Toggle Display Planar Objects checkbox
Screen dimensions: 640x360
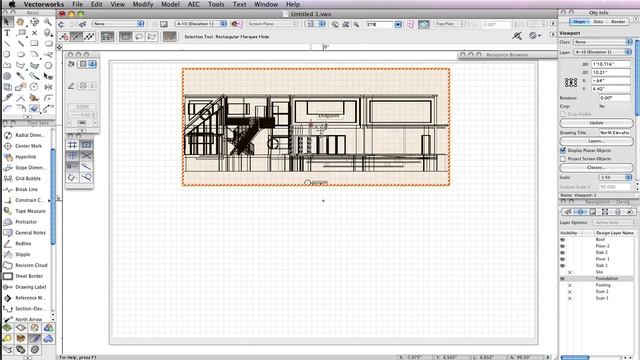[x=563, y=151]
